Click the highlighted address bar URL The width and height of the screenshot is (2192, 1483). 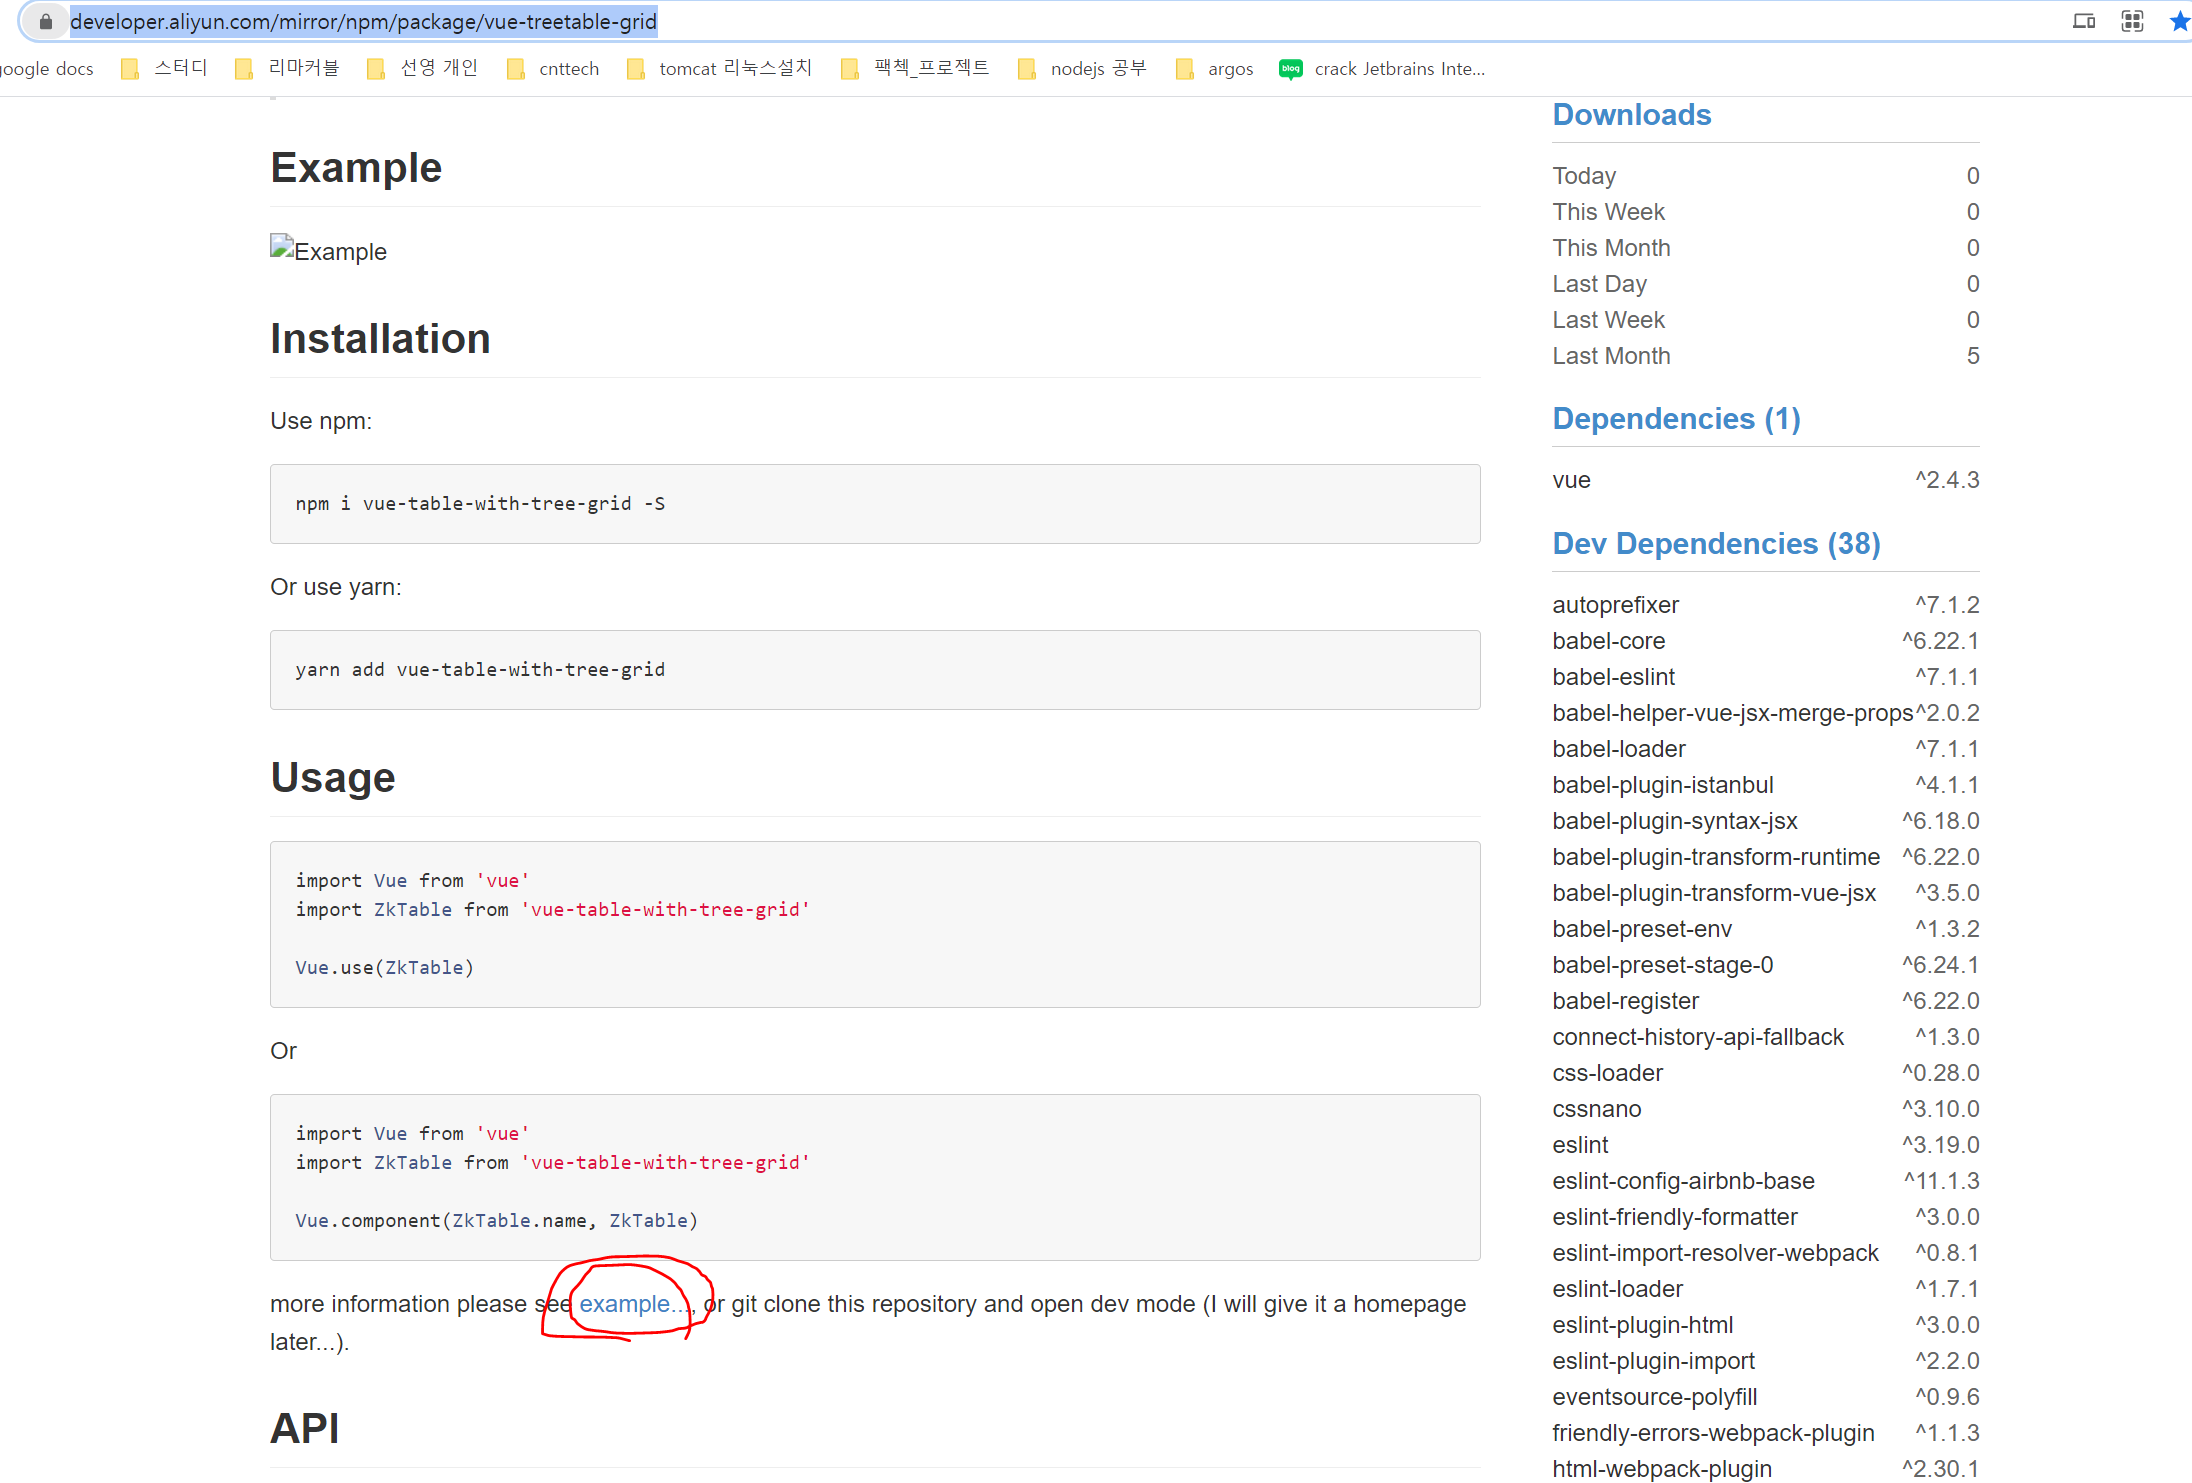363,22
